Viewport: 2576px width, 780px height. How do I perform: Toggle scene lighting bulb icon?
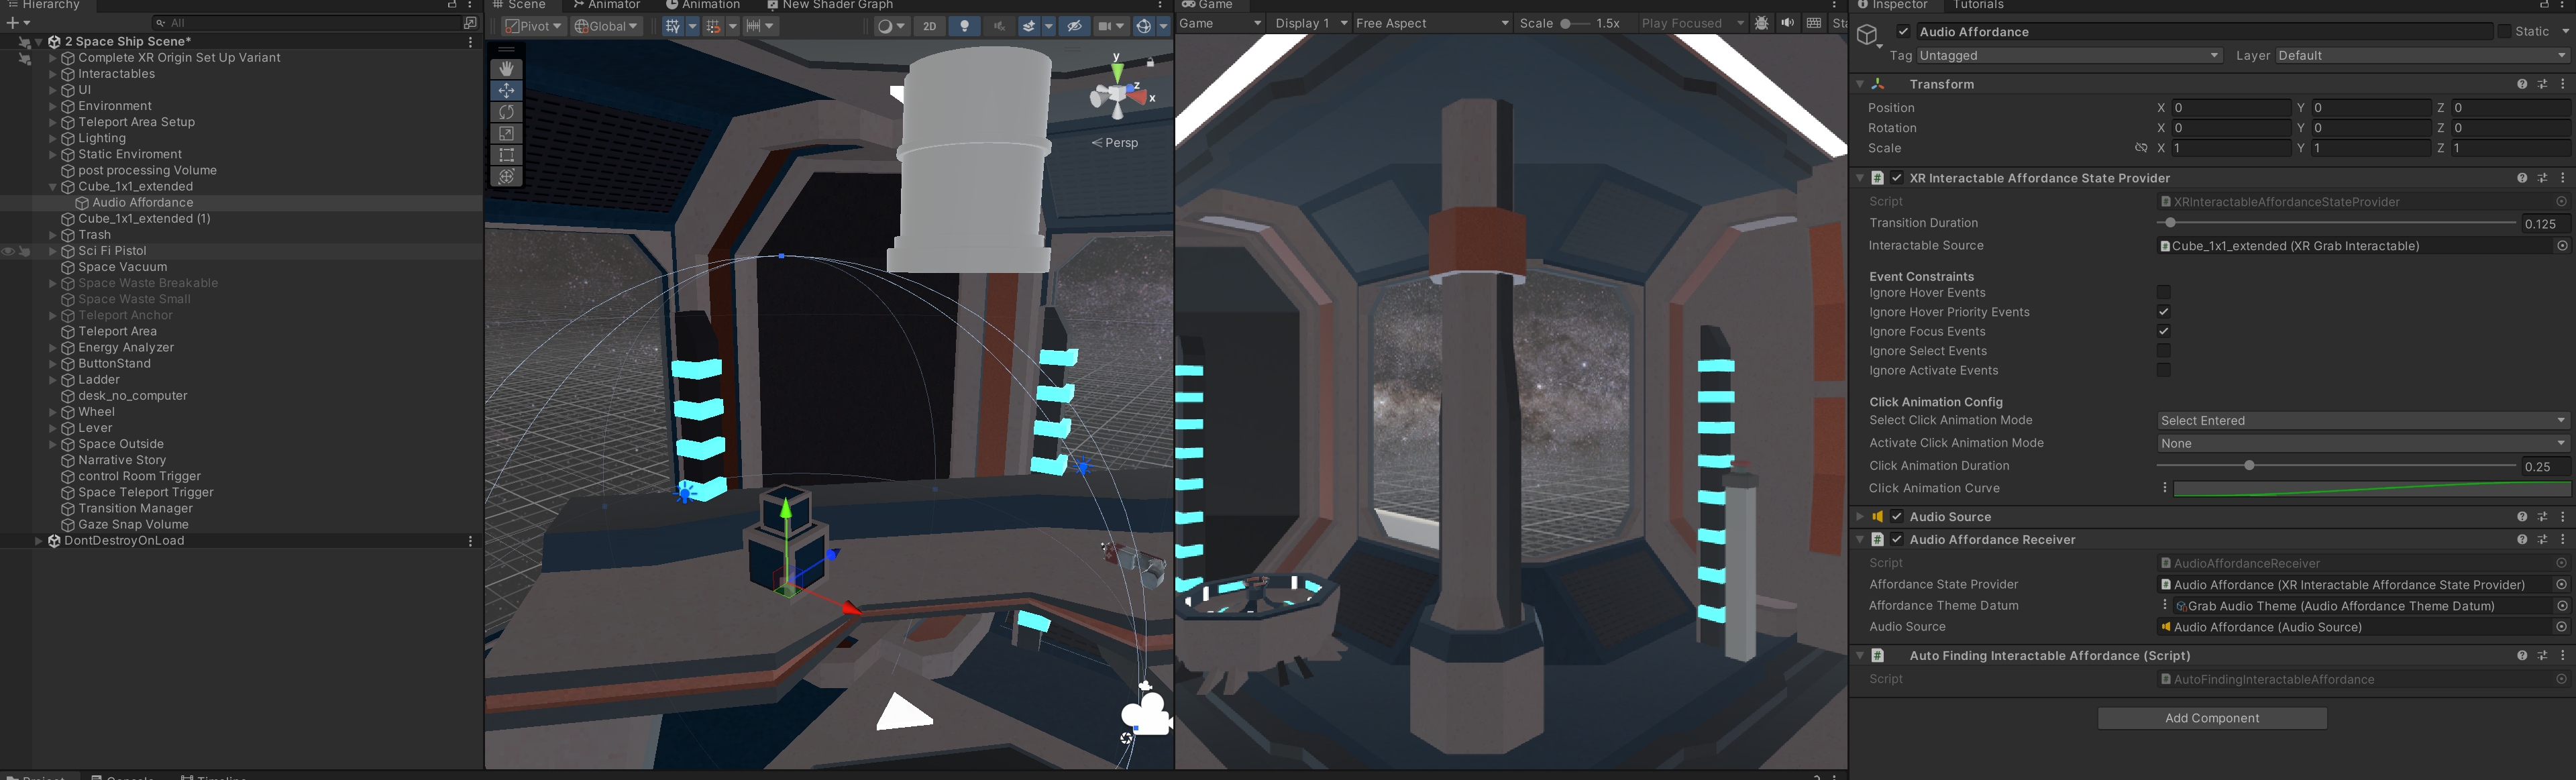click(965, 26)
